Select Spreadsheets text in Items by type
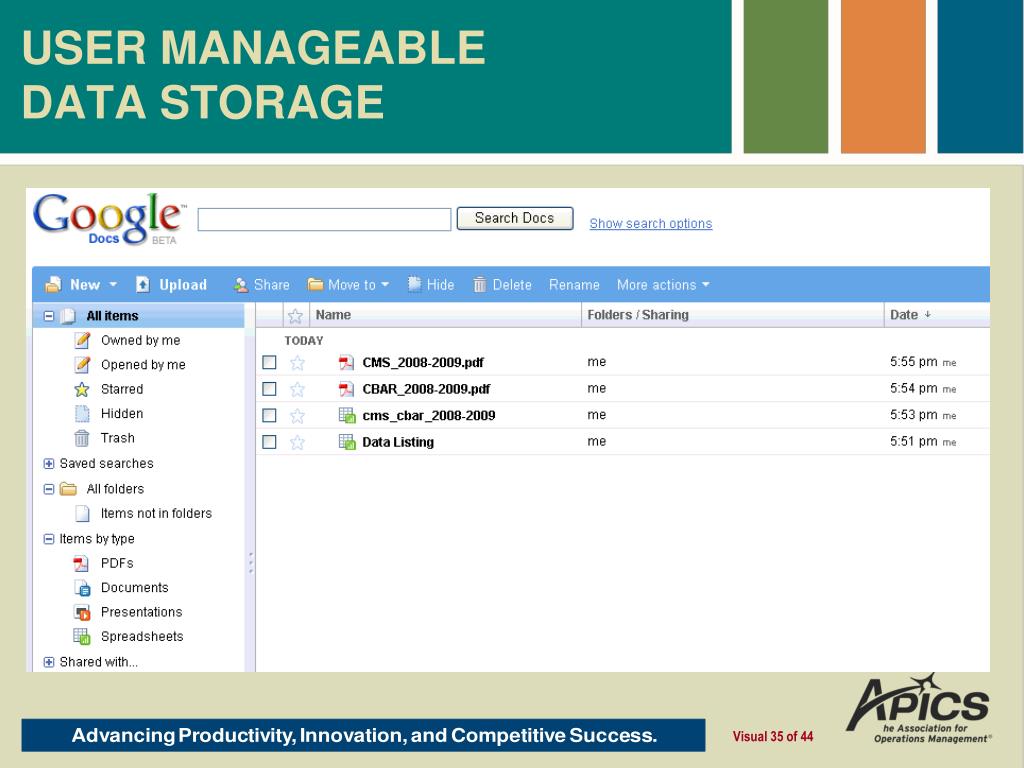This screenshot has width=1024, height=768. click(x=142, y=637)
